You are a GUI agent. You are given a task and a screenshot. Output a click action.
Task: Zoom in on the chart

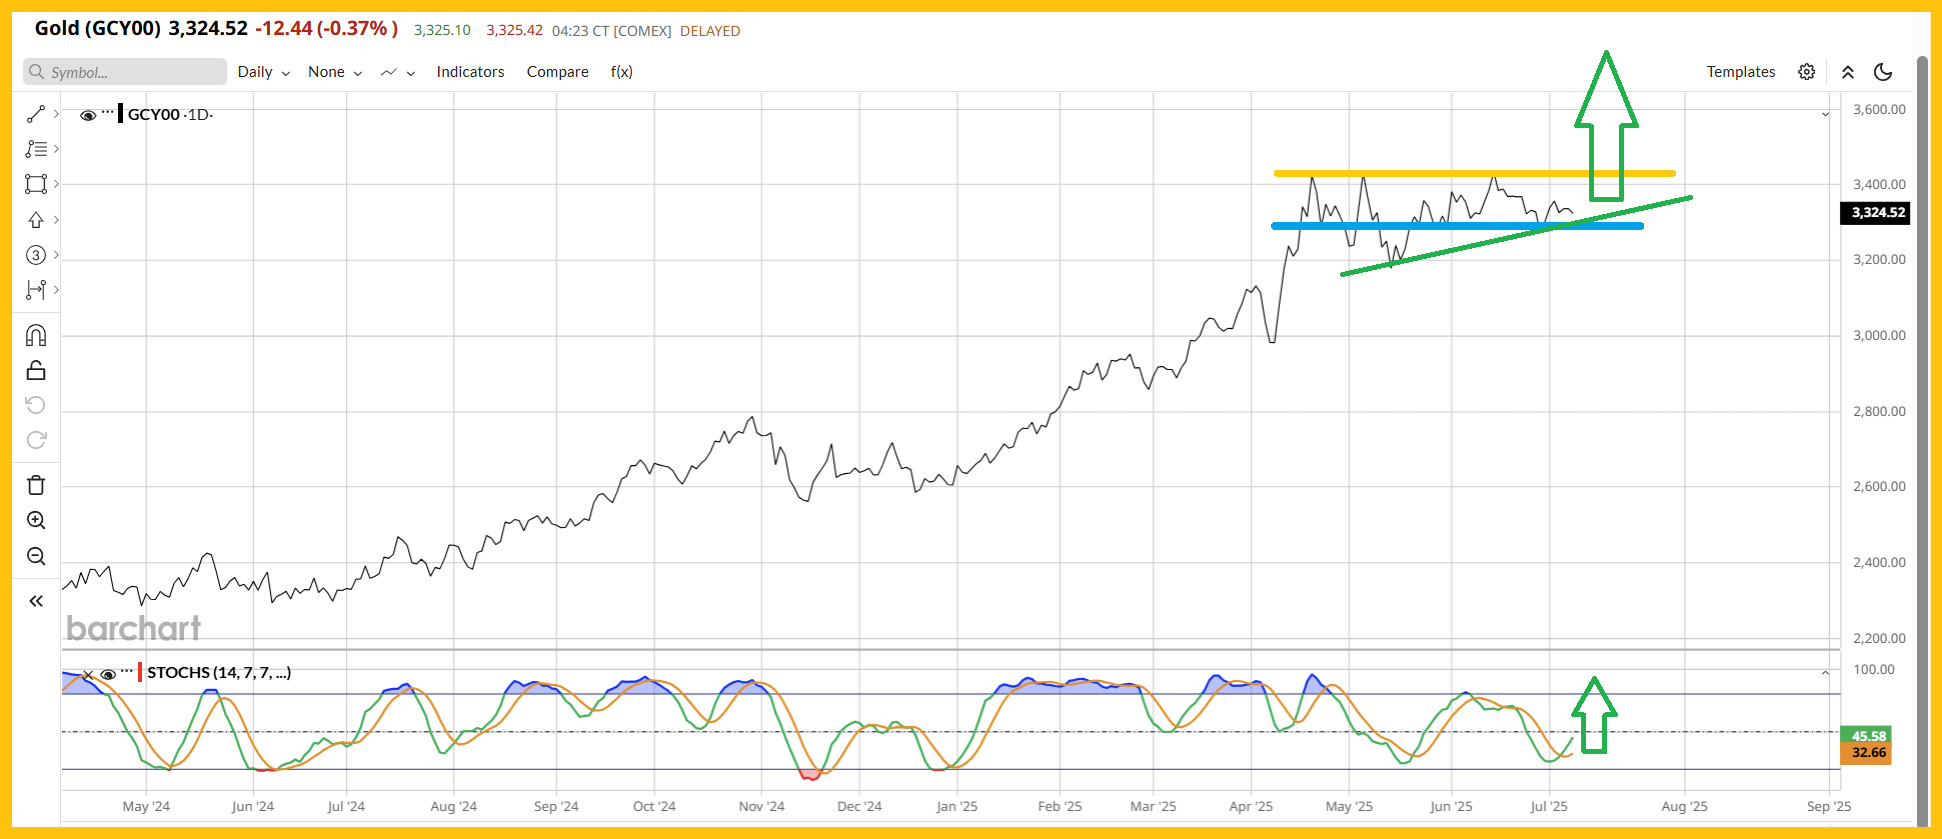pyautogui.click(x=36, y=520)
